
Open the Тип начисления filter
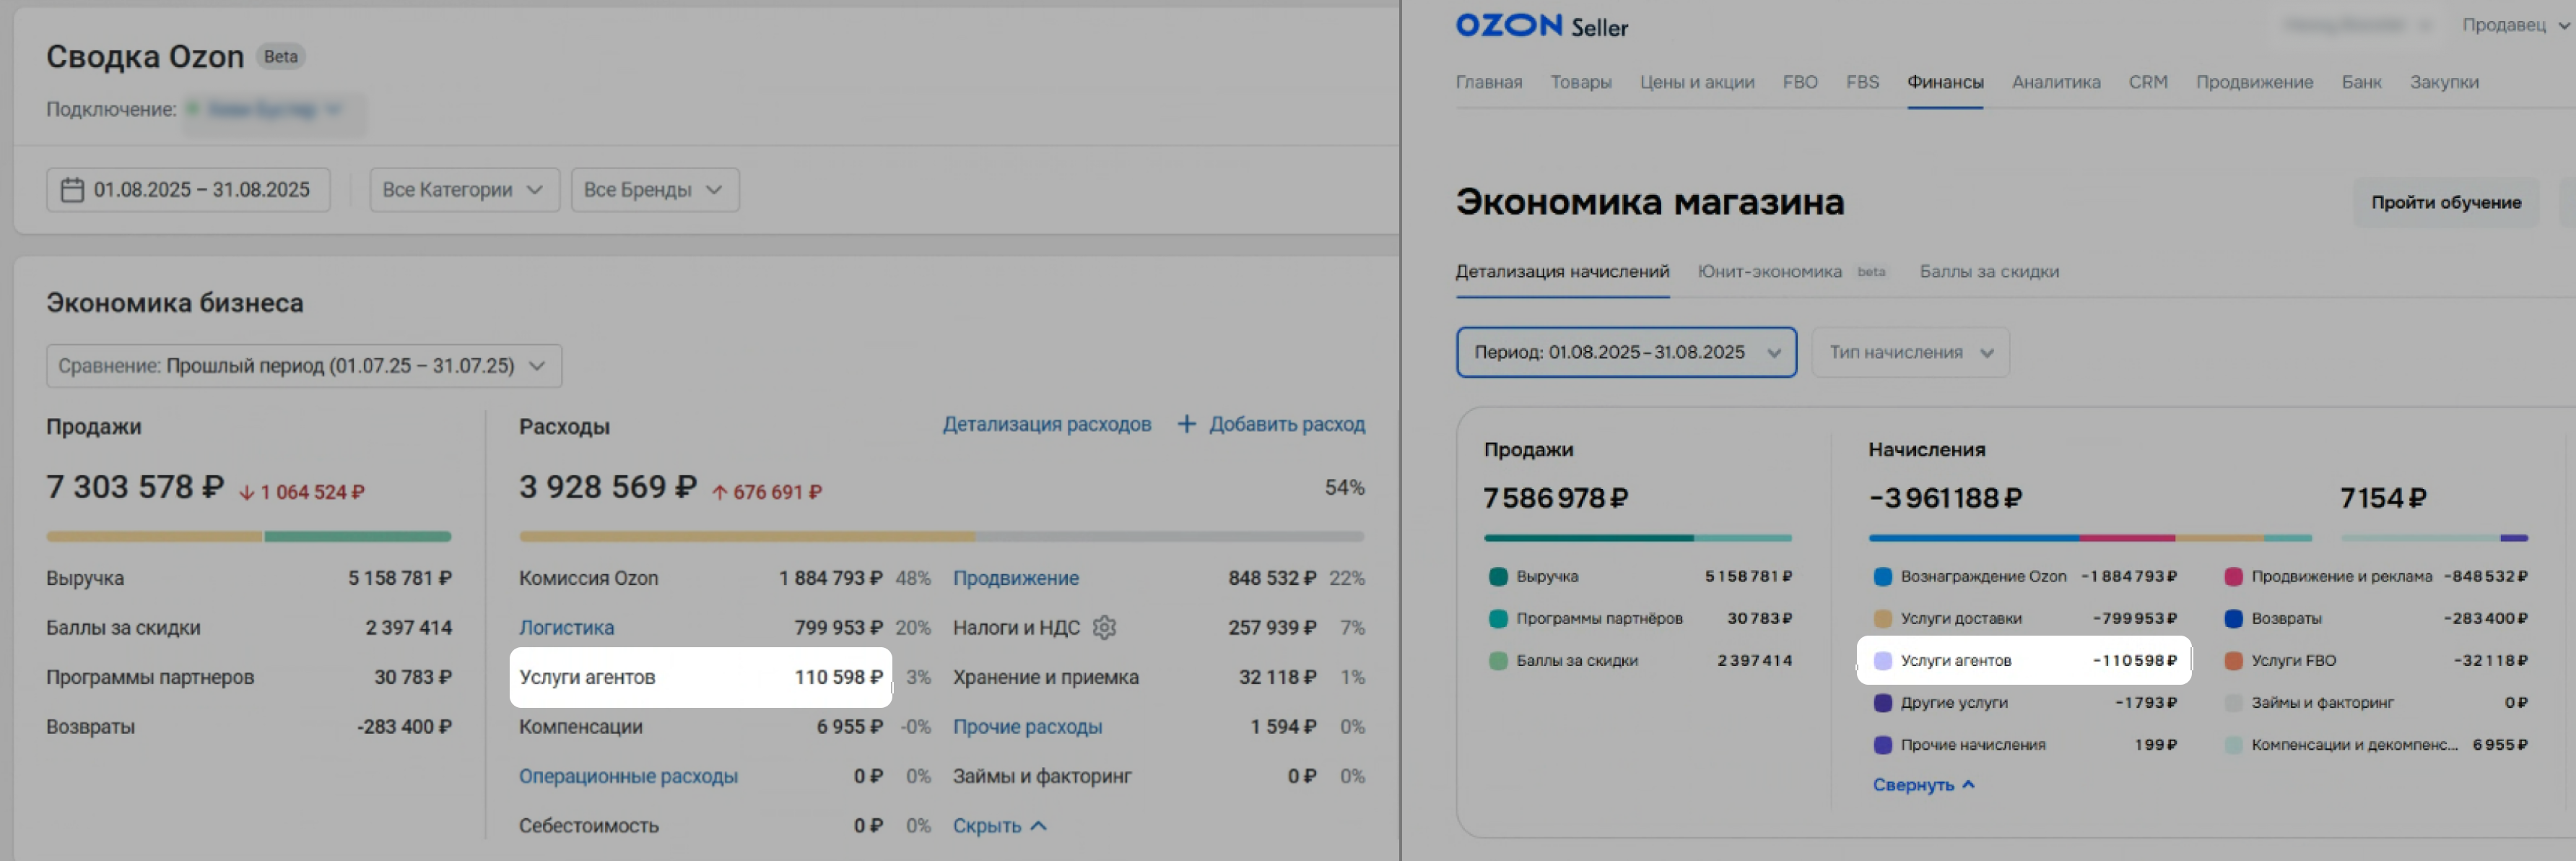point(1910,353)
